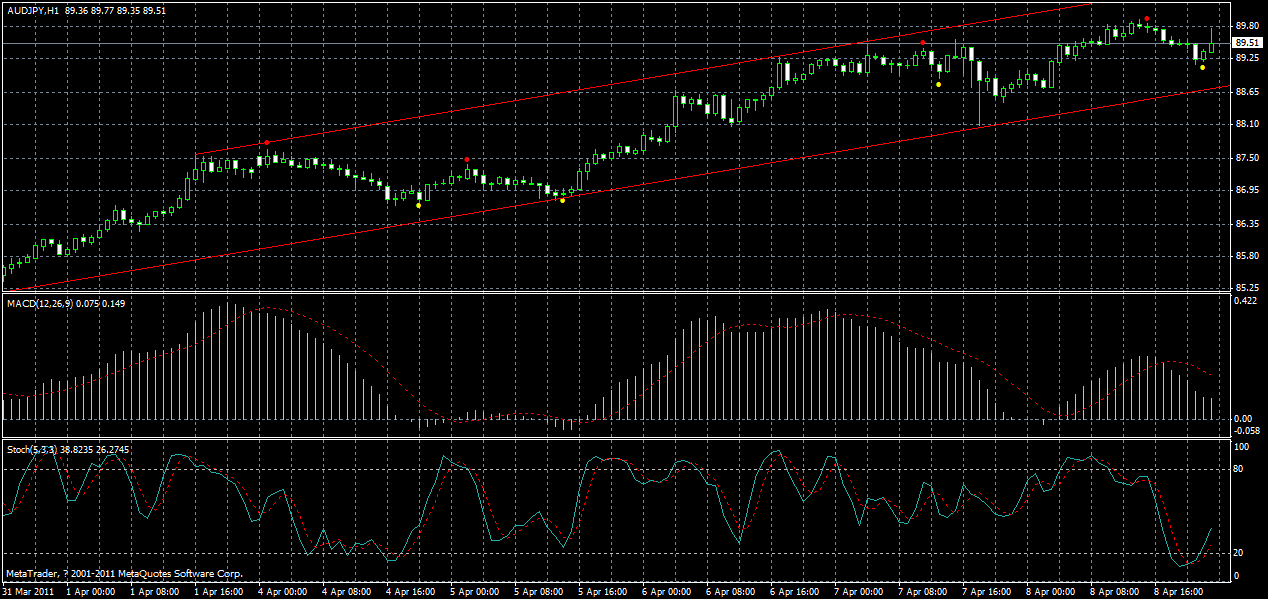Click the yellow signal dot near 7 Apr candles
Screen dimensions: 1268x599
pyautogui.click(x=939, y=84)
